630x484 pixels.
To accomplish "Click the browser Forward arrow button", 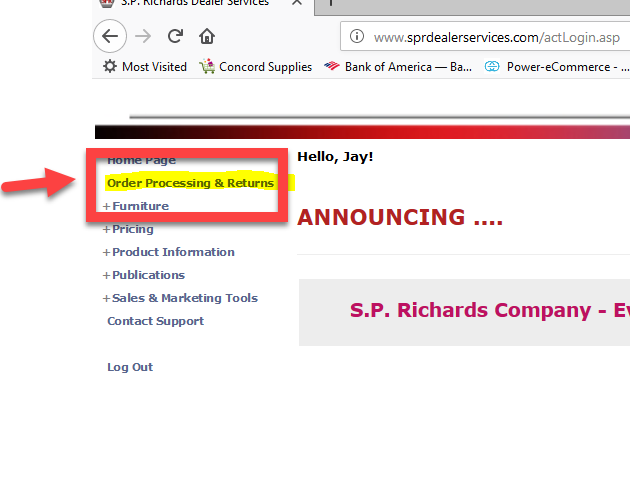I will pos(143,37).
